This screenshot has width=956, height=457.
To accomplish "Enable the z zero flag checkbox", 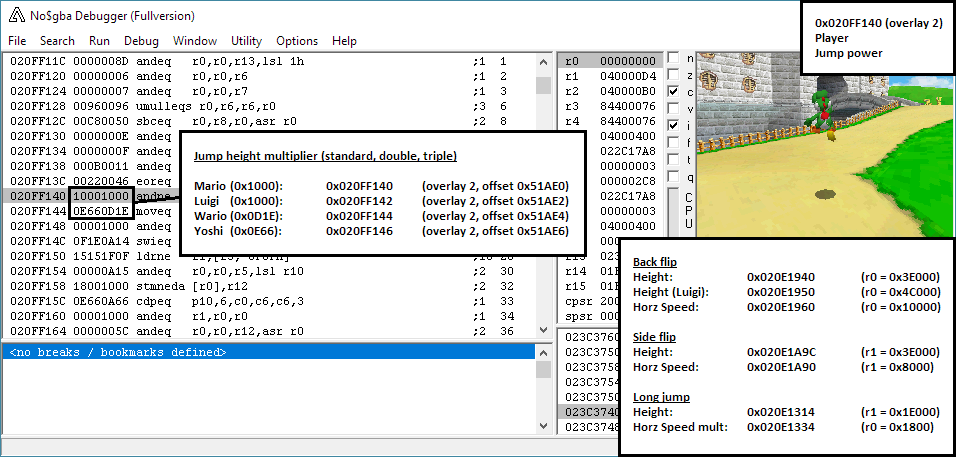I will click(674, 75).
